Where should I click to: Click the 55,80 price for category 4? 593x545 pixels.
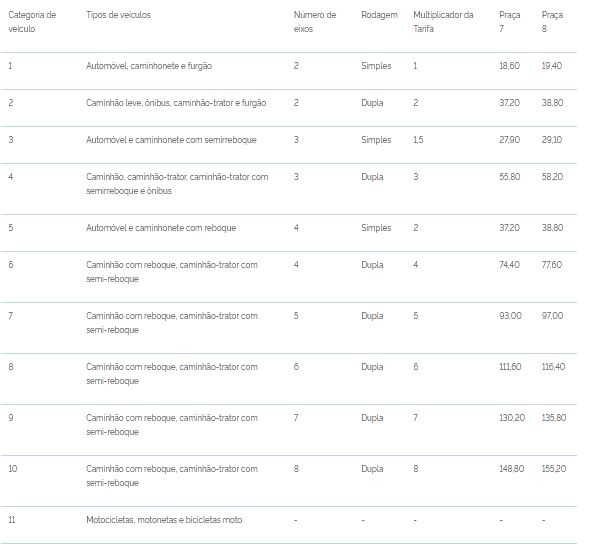click(510, 177)
